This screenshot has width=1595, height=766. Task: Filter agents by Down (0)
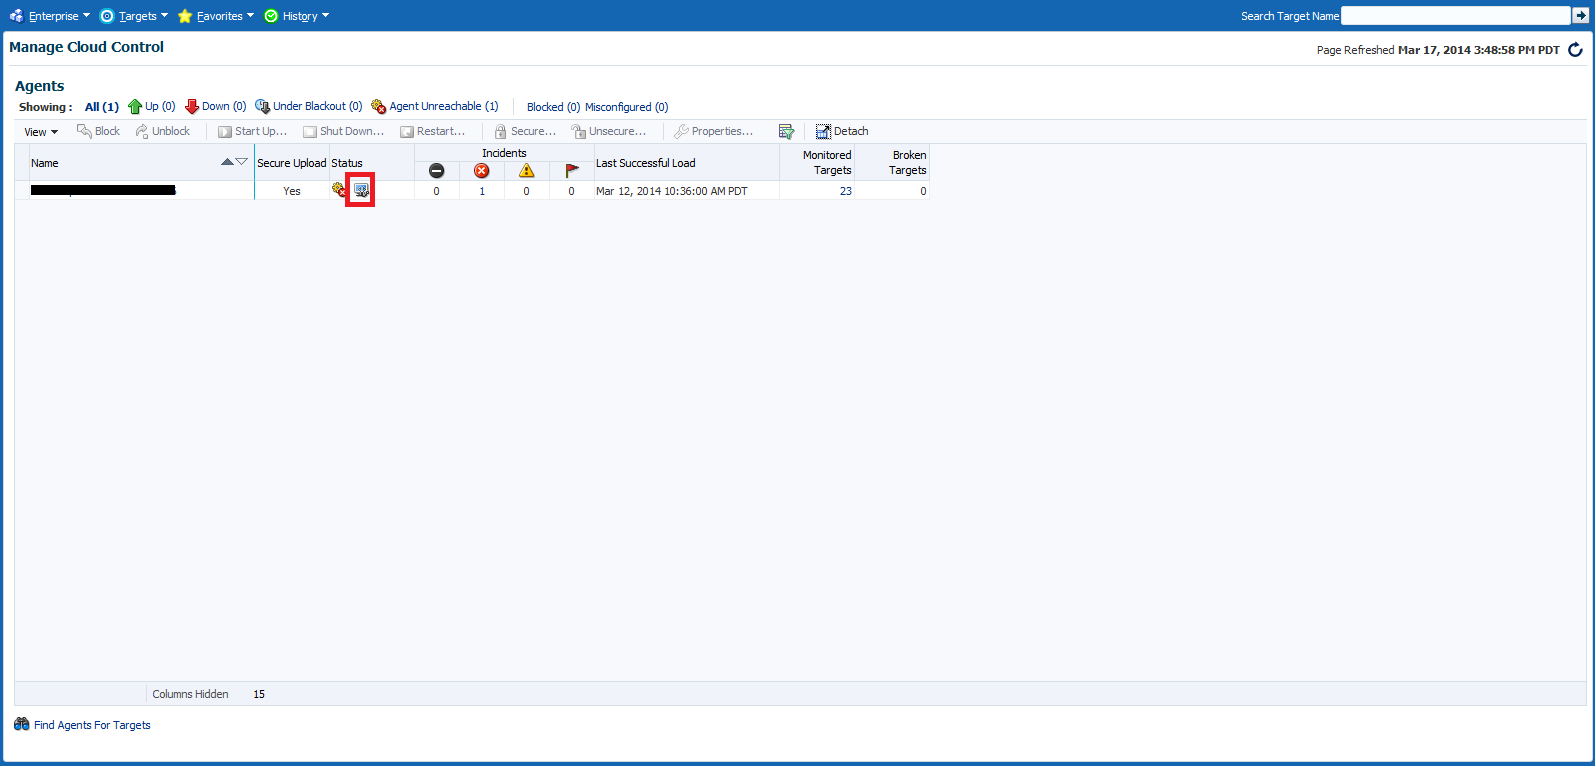216,106
